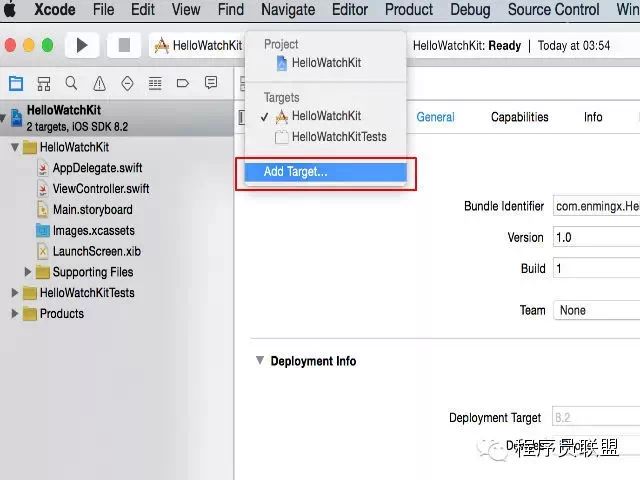Click the Run (play) button

82,45
